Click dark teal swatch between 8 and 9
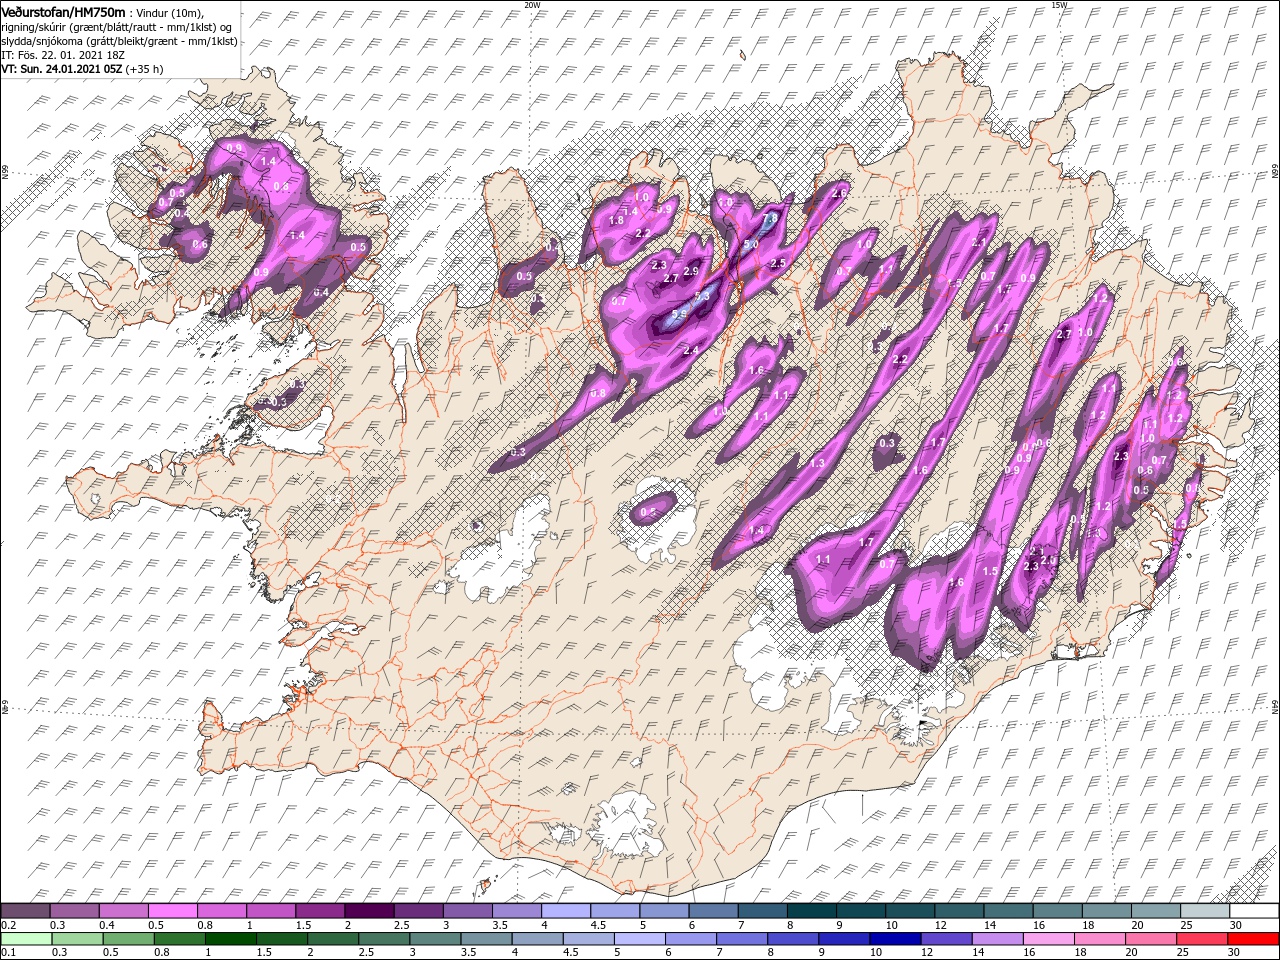Image resolution: width=1280 pixels, height=960 pixels. [x=810, y=910]
